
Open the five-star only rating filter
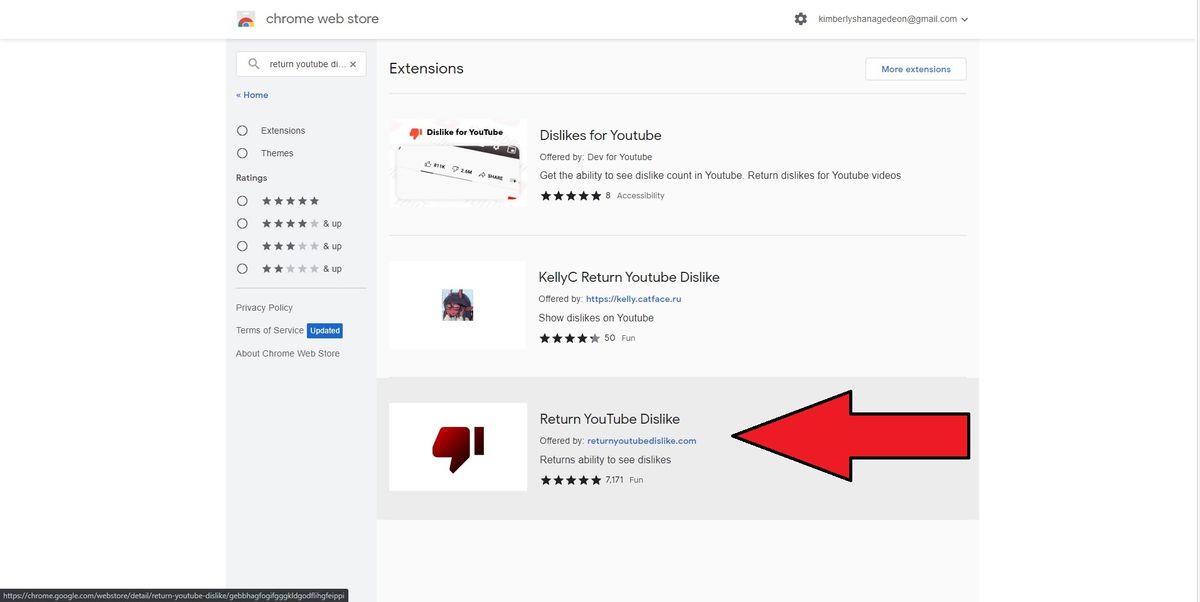[x=240, y=198]
